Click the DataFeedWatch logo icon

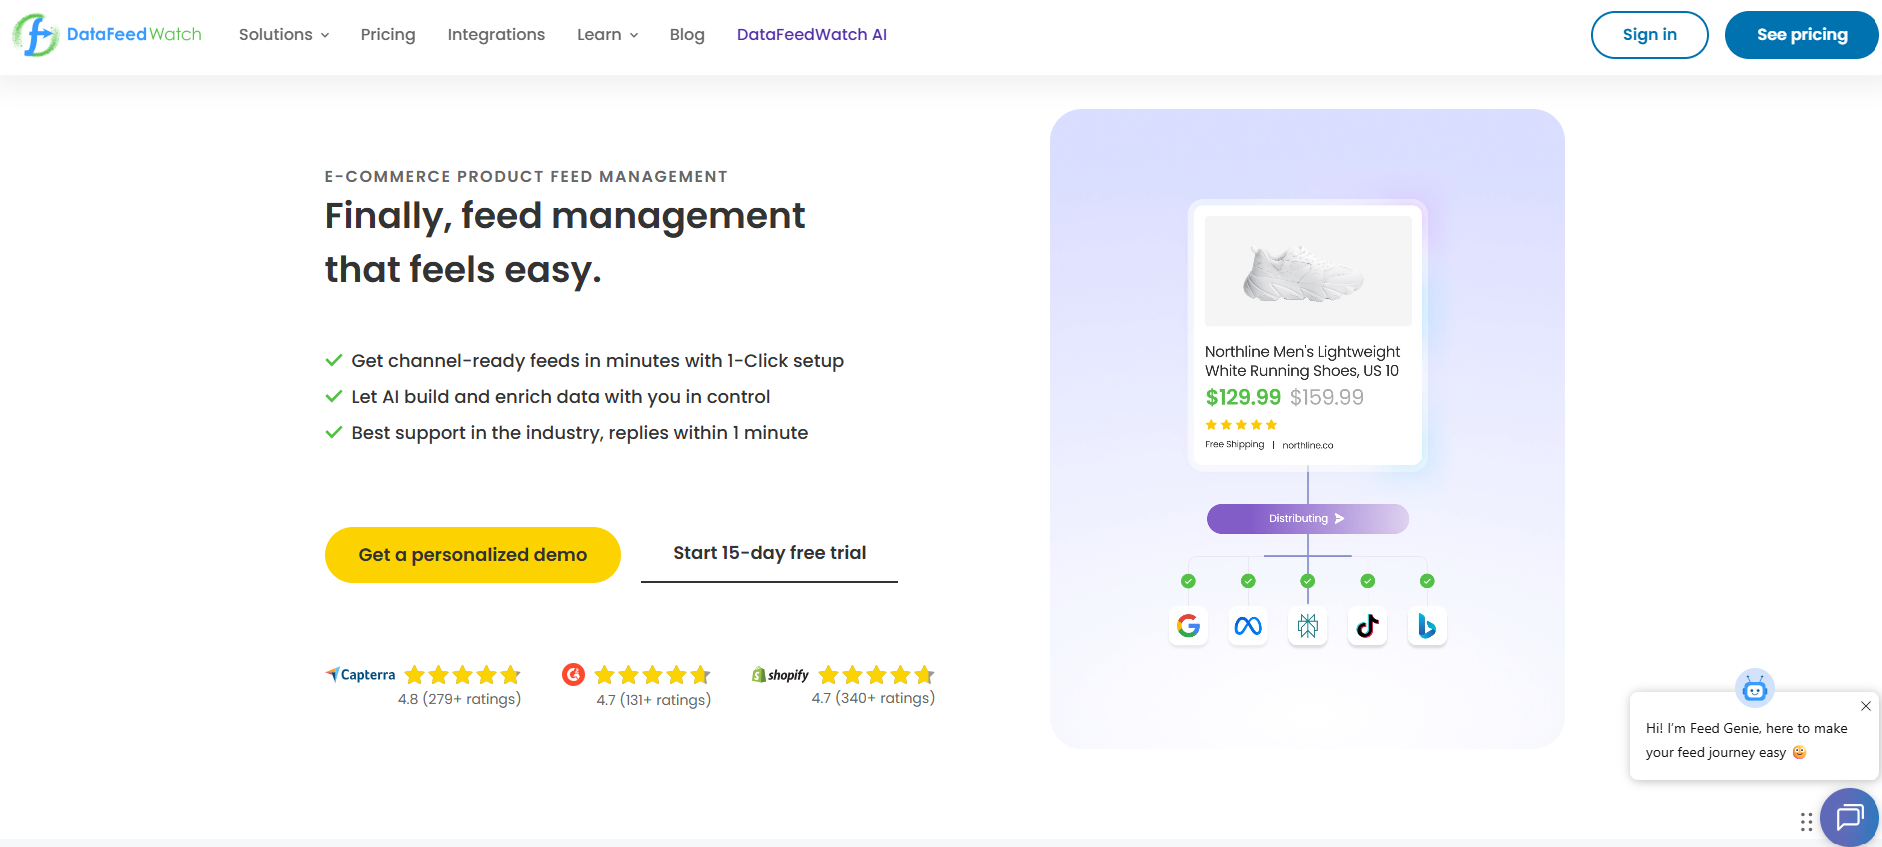pos(36,35)
